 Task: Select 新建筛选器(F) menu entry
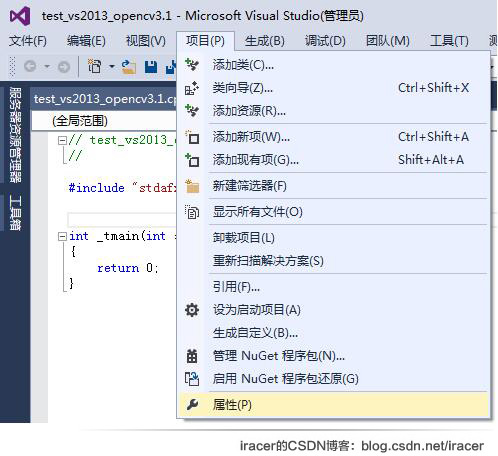click(333, 186)
